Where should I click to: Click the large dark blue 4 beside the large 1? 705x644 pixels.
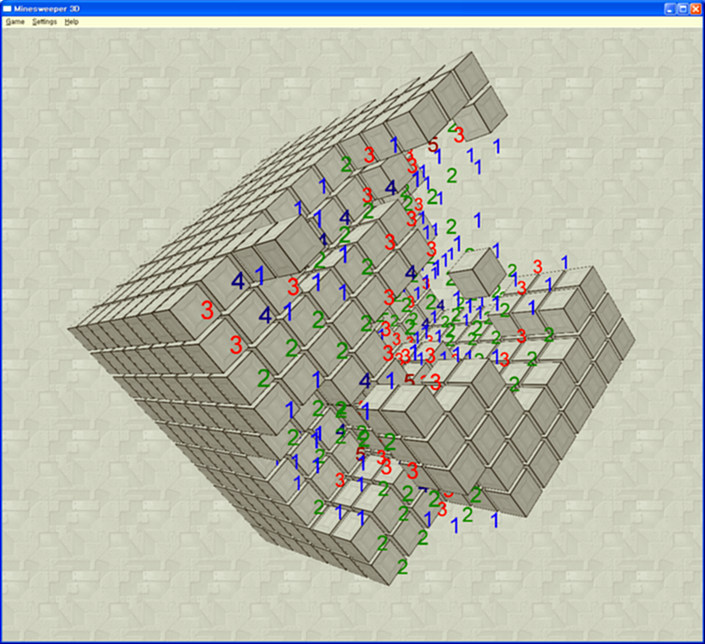[238, 281]
